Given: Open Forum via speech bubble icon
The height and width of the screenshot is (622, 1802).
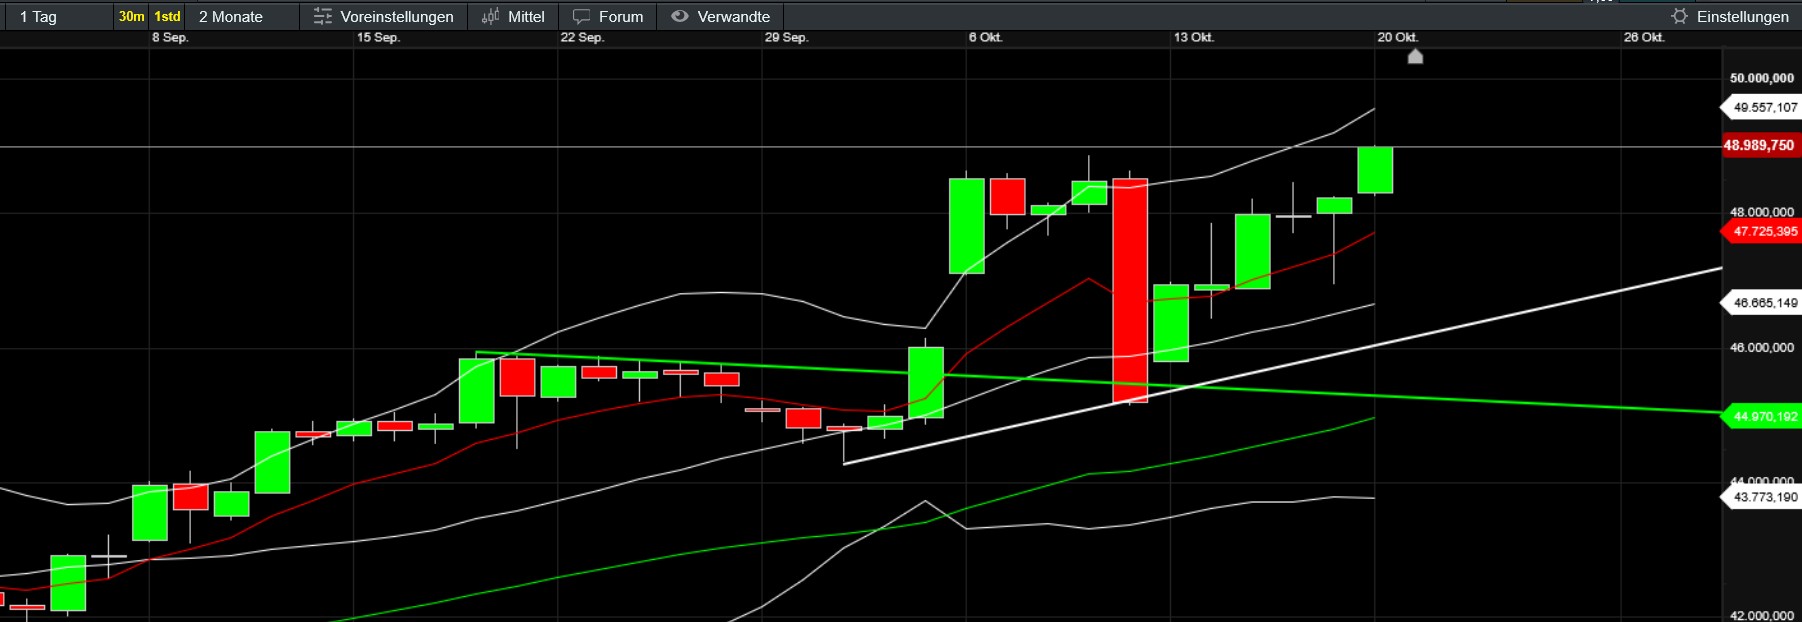Looking at the screenshot, I should (x=581, y=17).
